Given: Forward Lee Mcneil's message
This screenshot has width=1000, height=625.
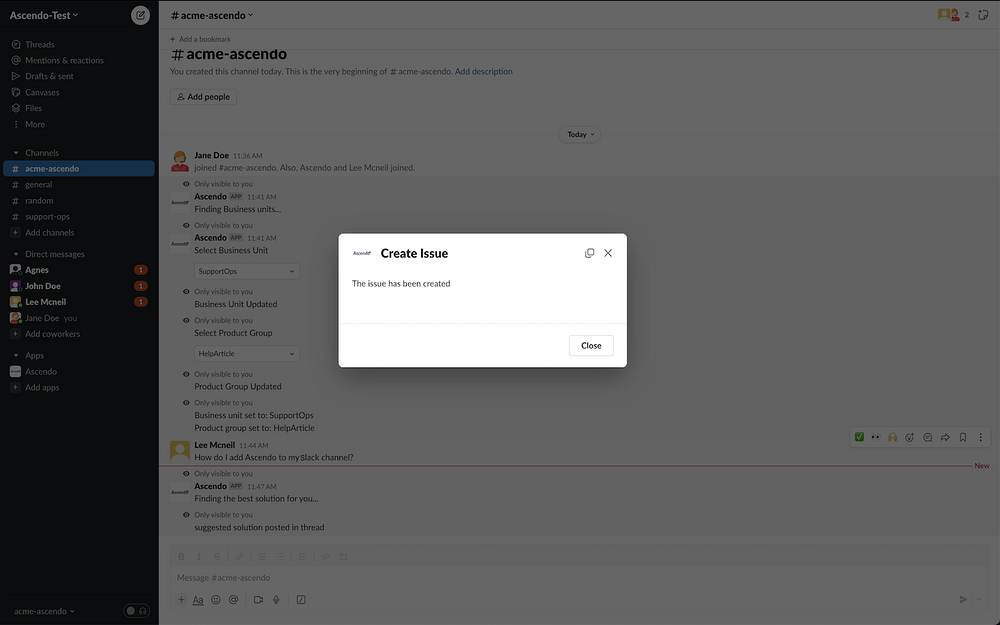Looking at the screenshot, I should click(x=945, y=437).
